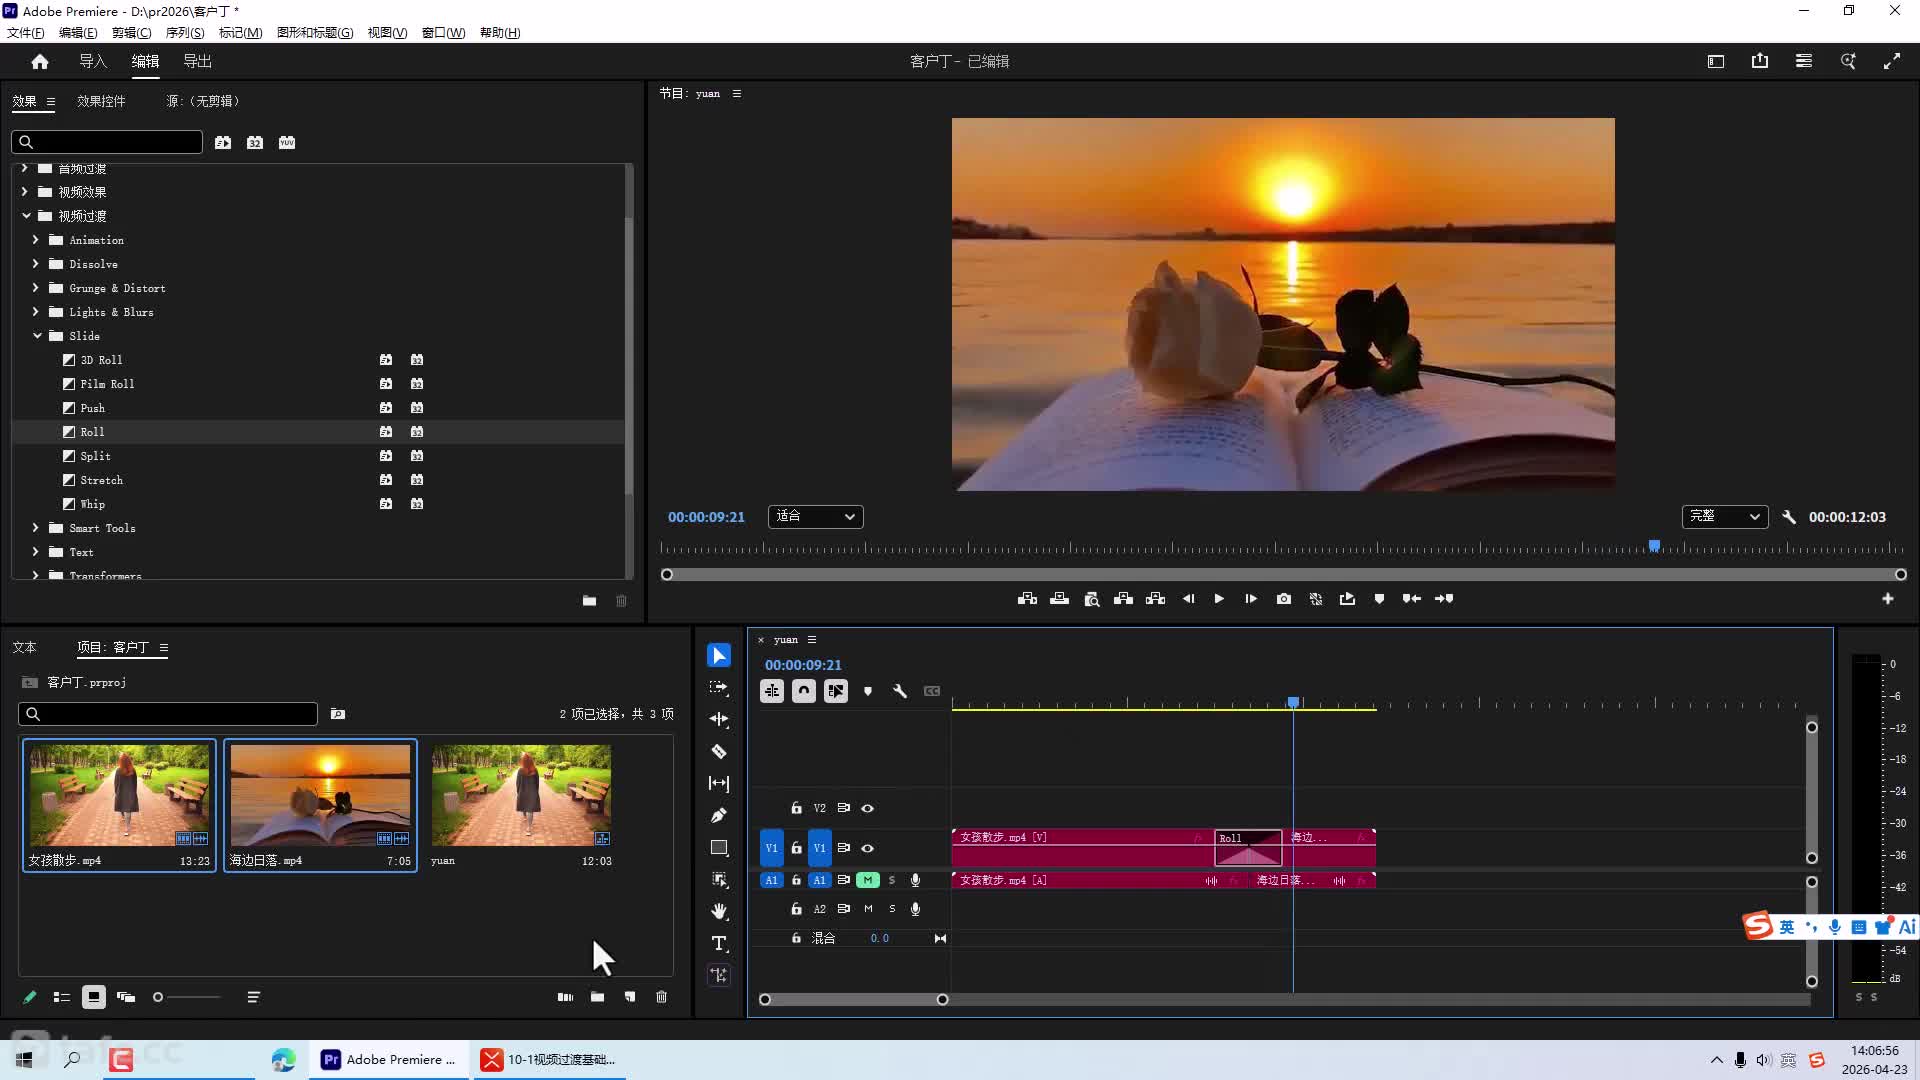Collapse the 视频过渡 folder

(26, 216)
